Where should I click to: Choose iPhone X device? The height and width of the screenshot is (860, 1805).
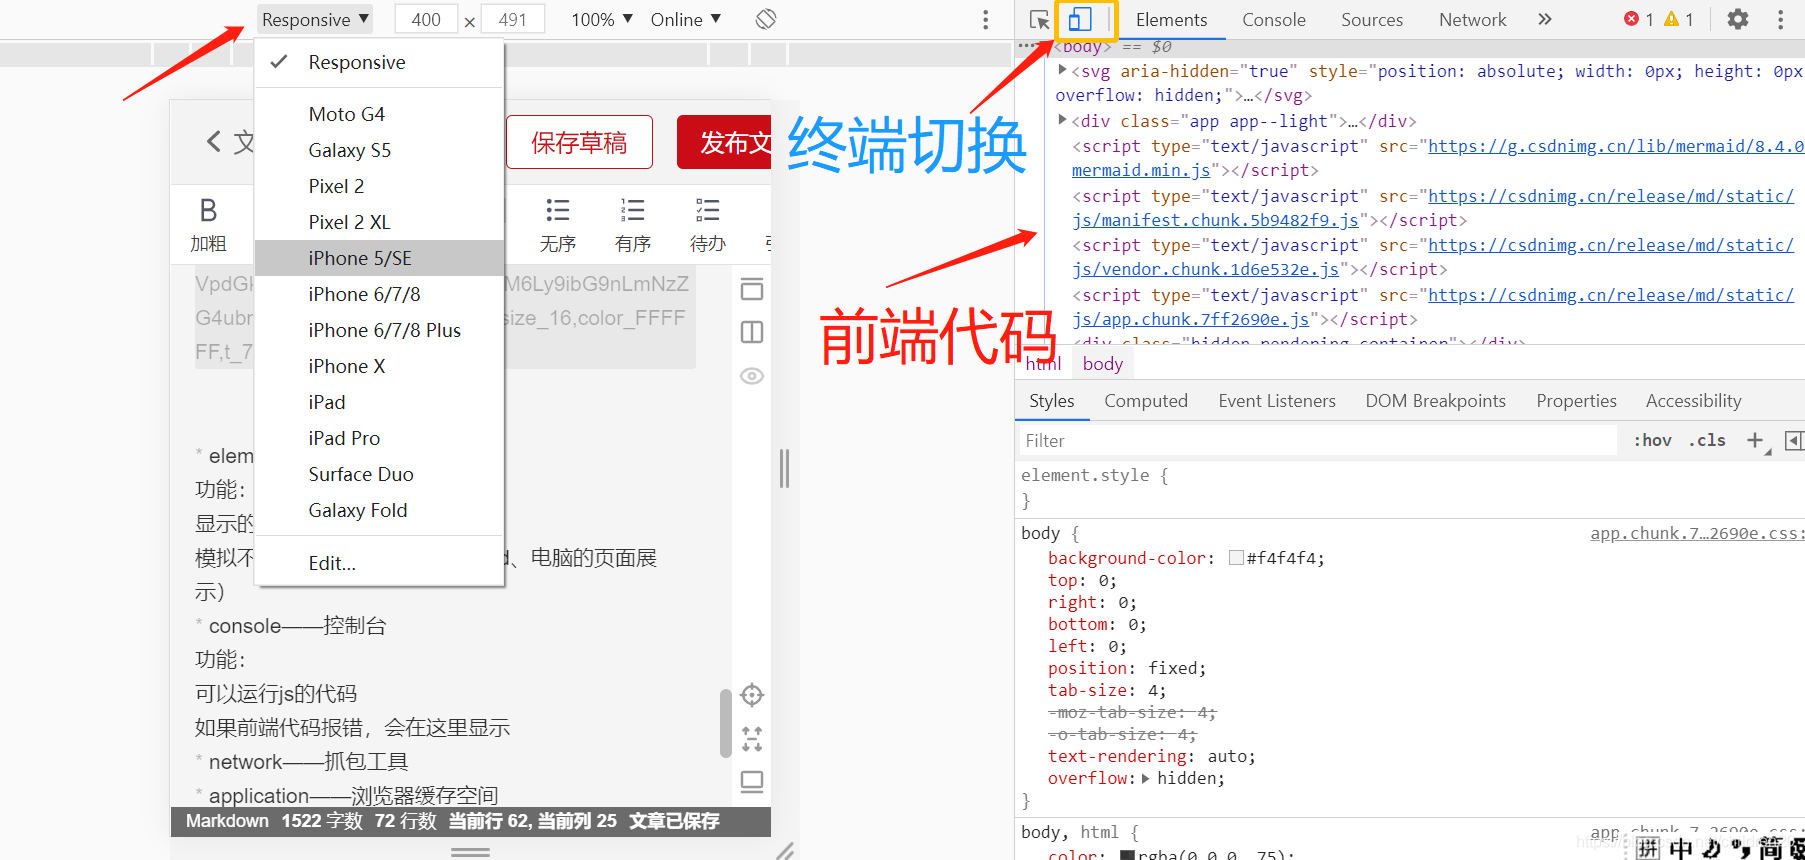pos(379,366)
